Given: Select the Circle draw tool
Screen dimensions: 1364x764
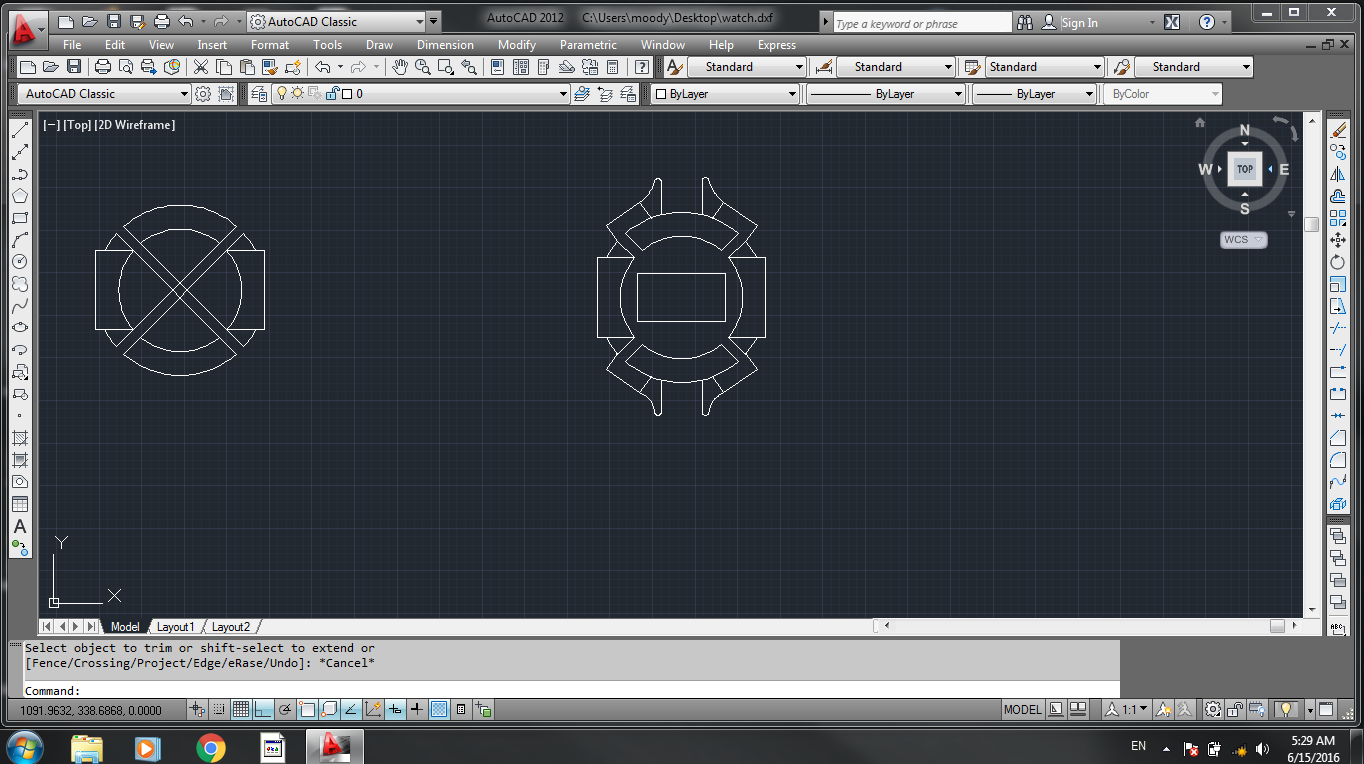Looking at the screenshot, I should click(x=20, y=262).
